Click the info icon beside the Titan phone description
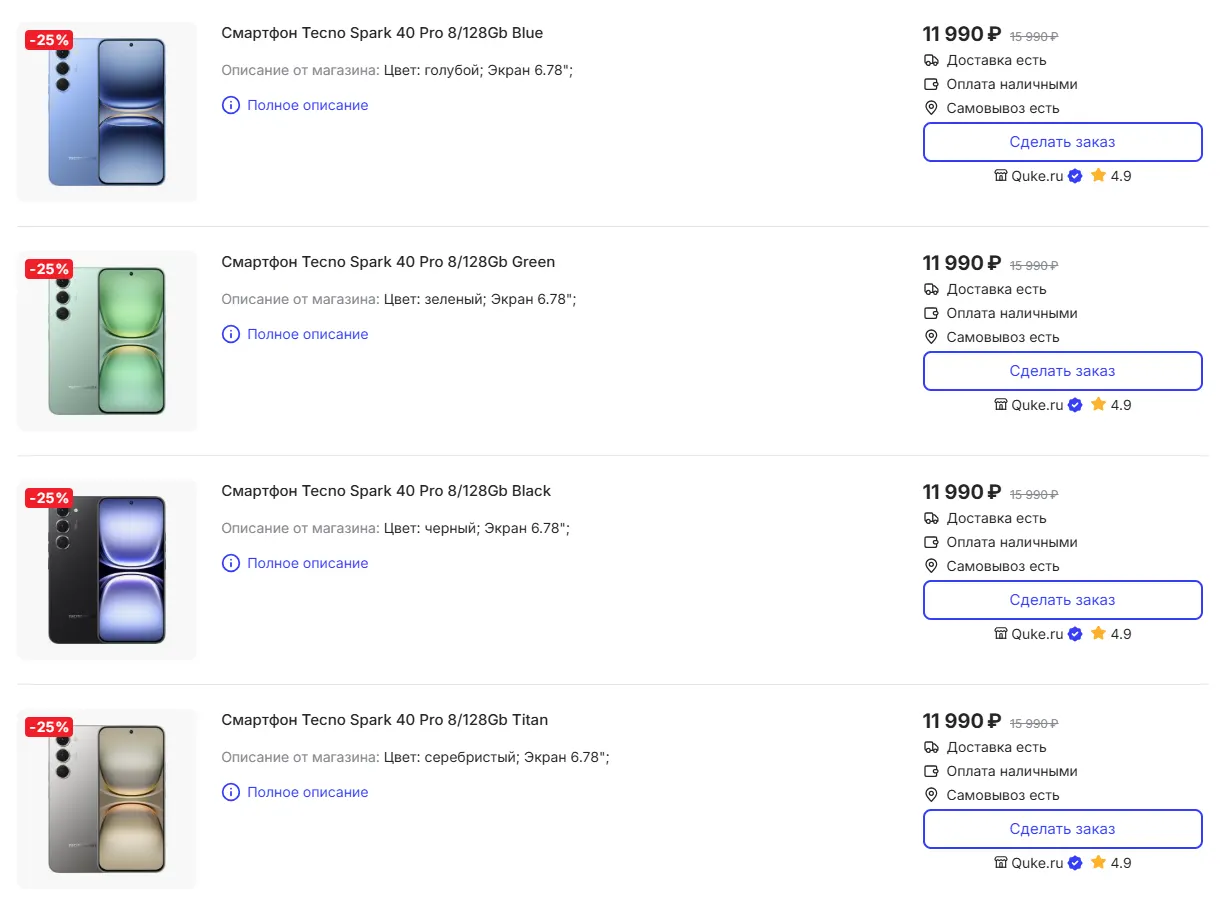The image size is (1223, 897). coord(231,792)
